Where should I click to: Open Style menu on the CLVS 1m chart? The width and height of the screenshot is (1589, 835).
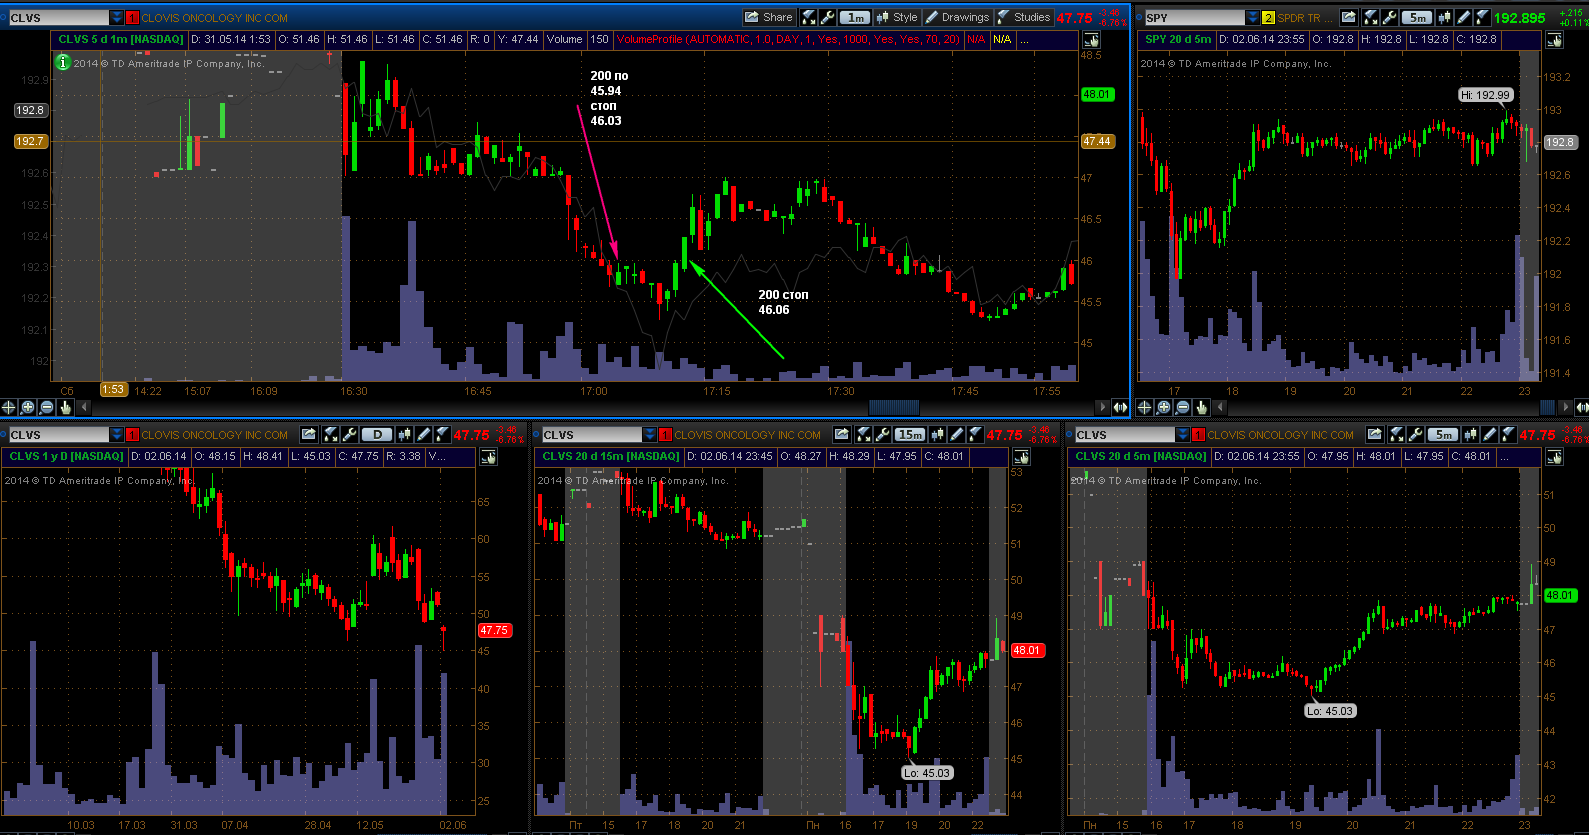click(x=897, y=17)
